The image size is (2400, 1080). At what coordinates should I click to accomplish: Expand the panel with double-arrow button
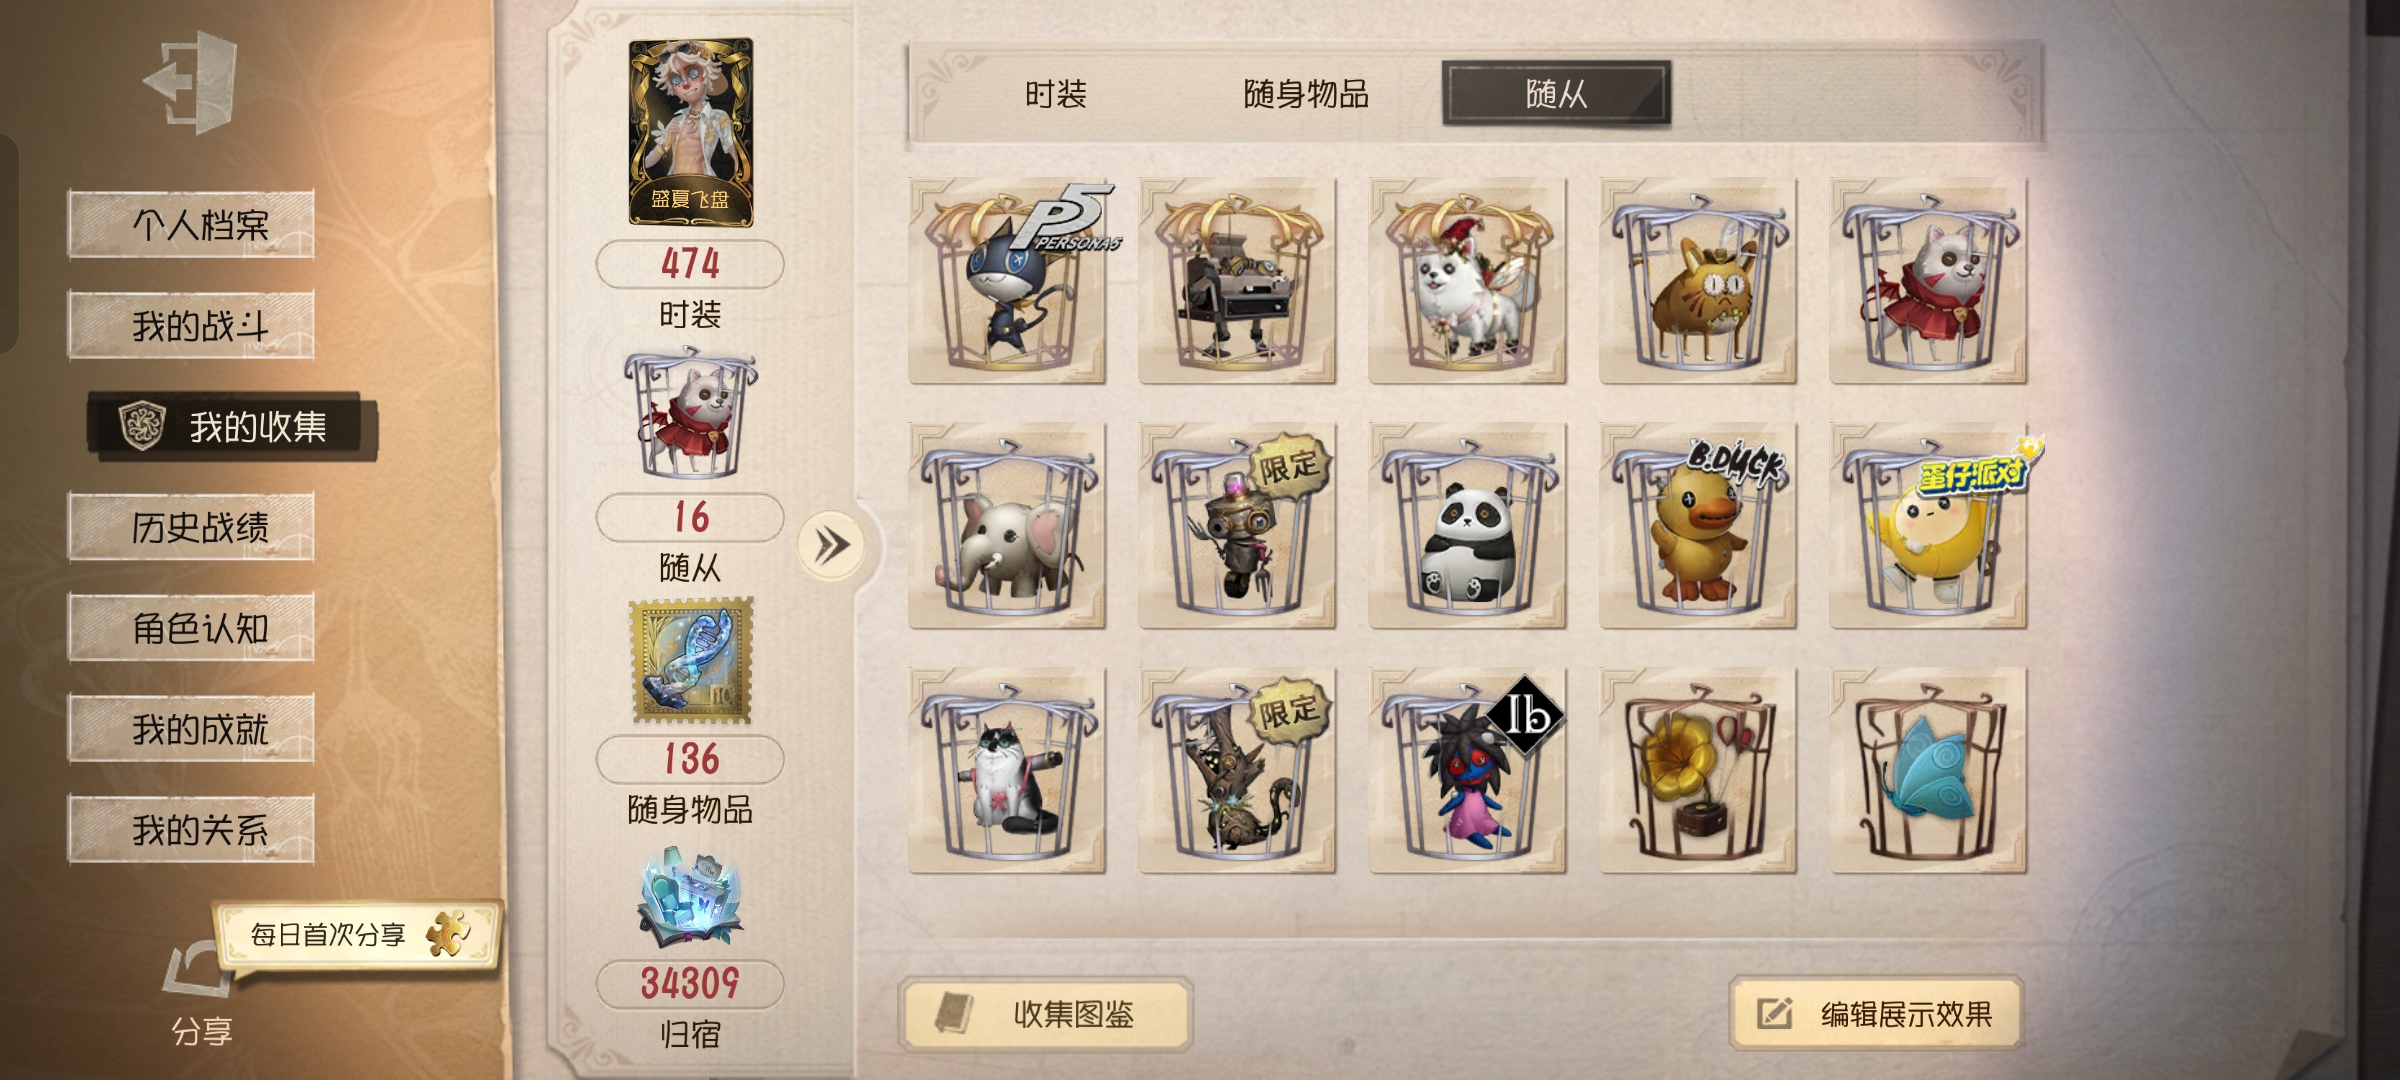point(831,546)
